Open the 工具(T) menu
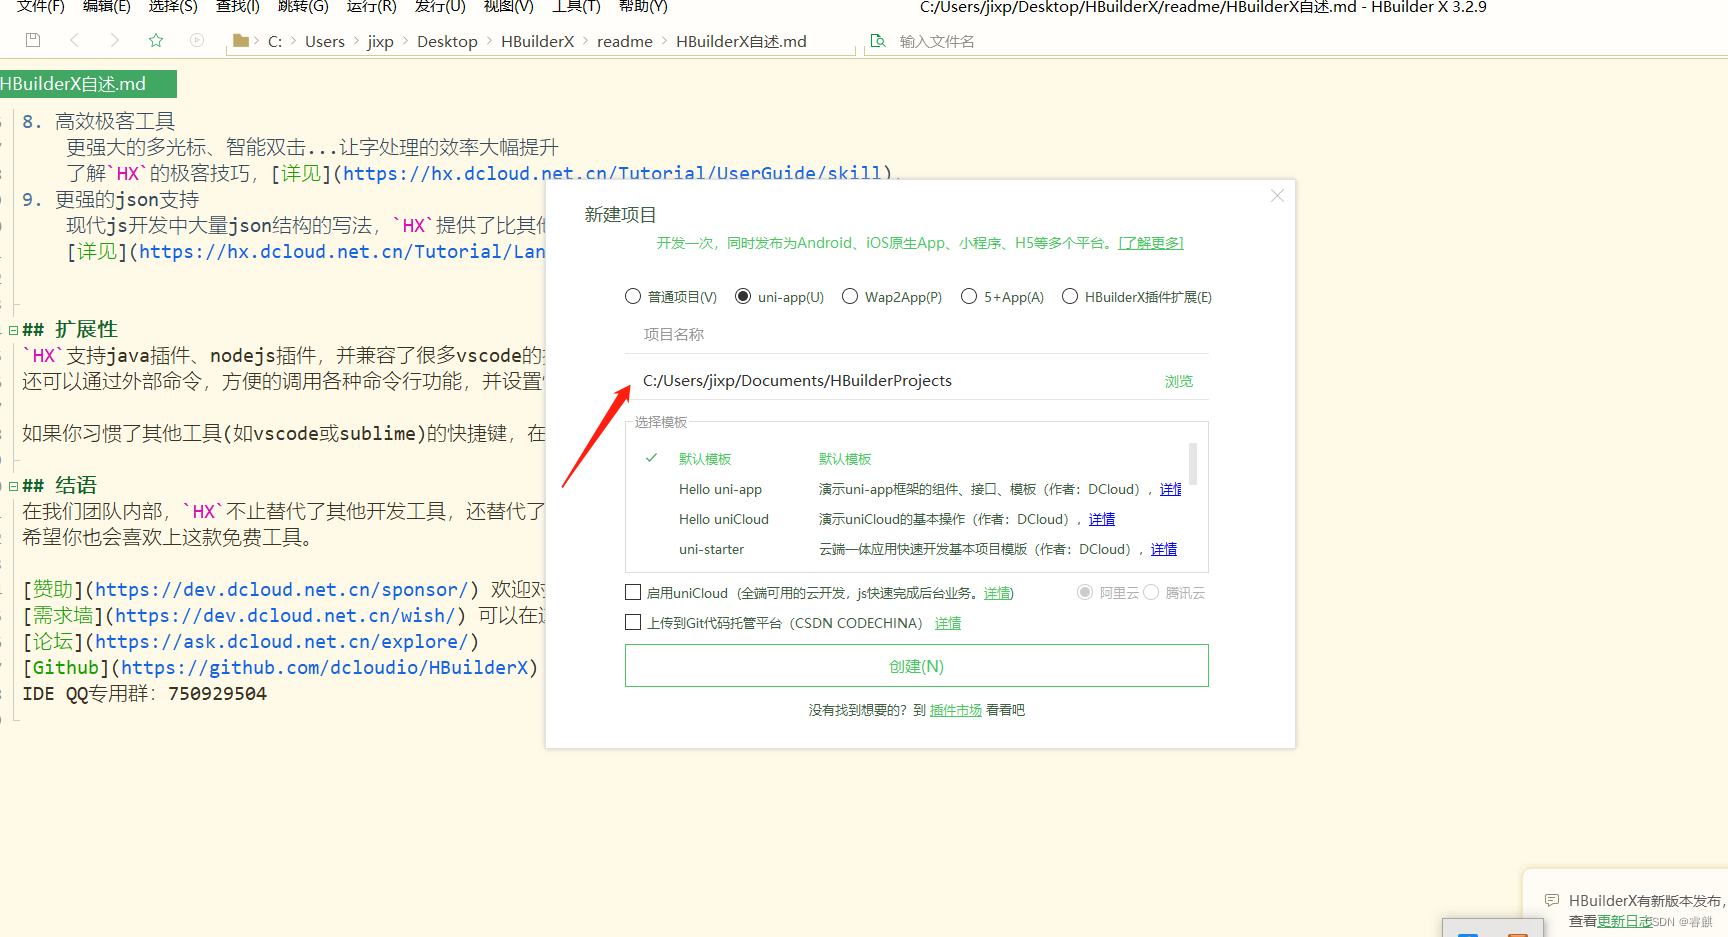Image resolution: width=1728 pixels, height=937 pixels. click(x=576, y=7)
